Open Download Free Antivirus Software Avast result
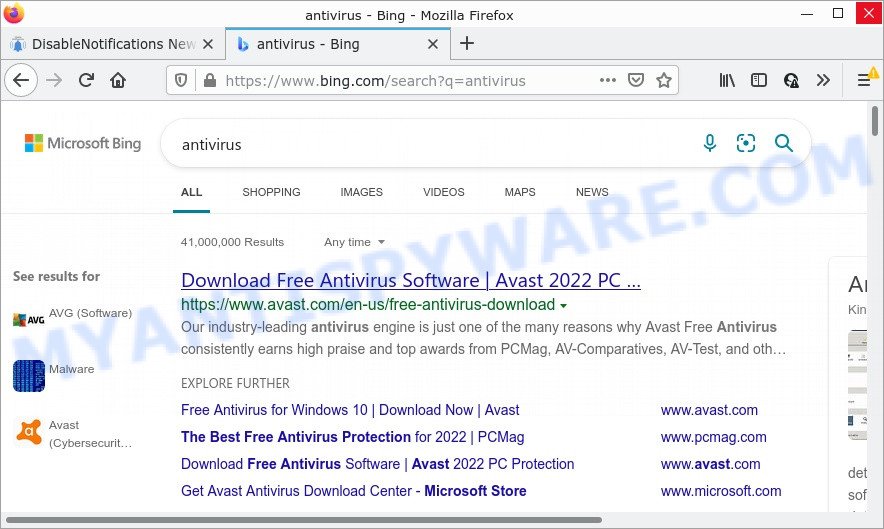Image resolution: width=884 pixels, height=529 pixels. [x=411, y=280]
